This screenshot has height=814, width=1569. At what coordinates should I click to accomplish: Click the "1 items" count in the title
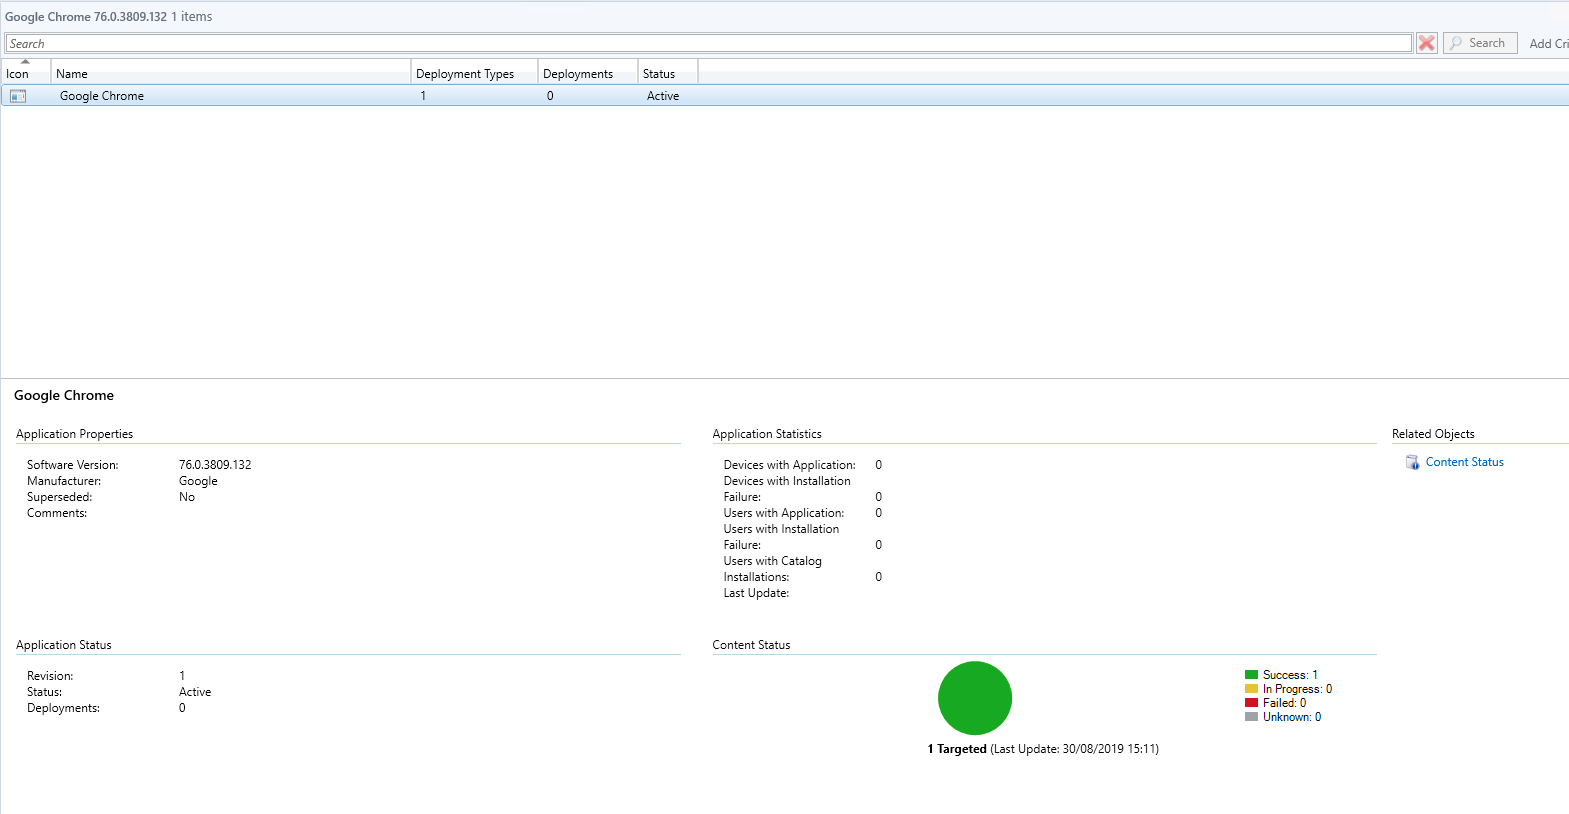click(192, 17)
